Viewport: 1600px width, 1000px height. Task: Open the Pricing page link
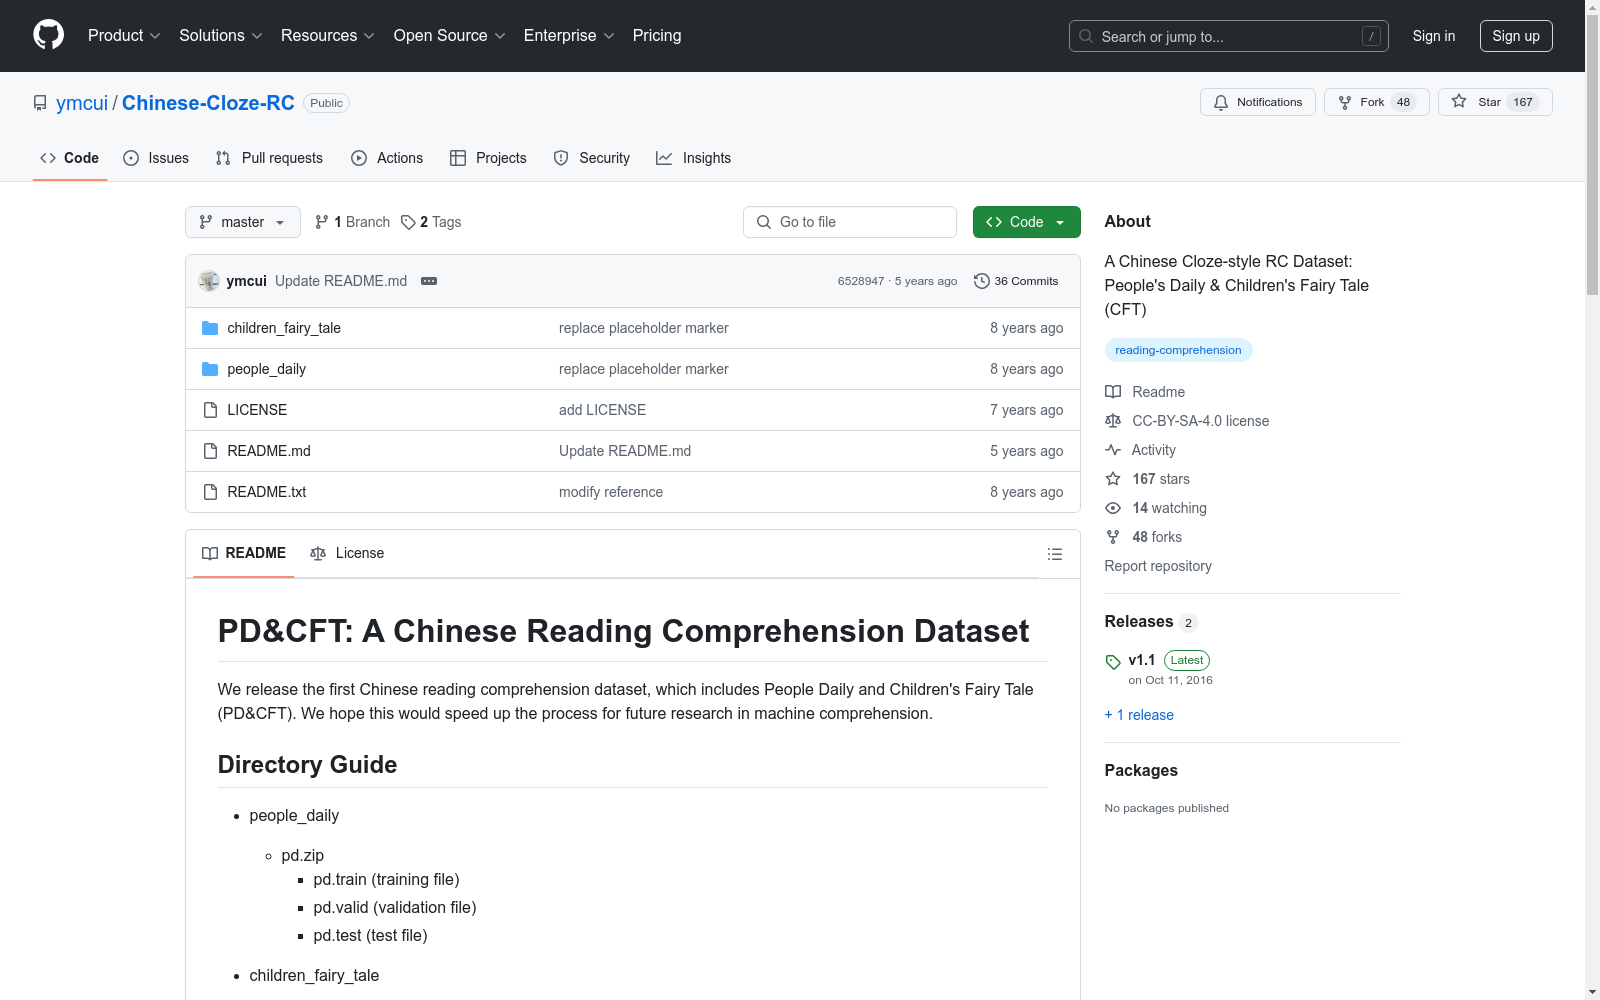click(x=657, y=35)
